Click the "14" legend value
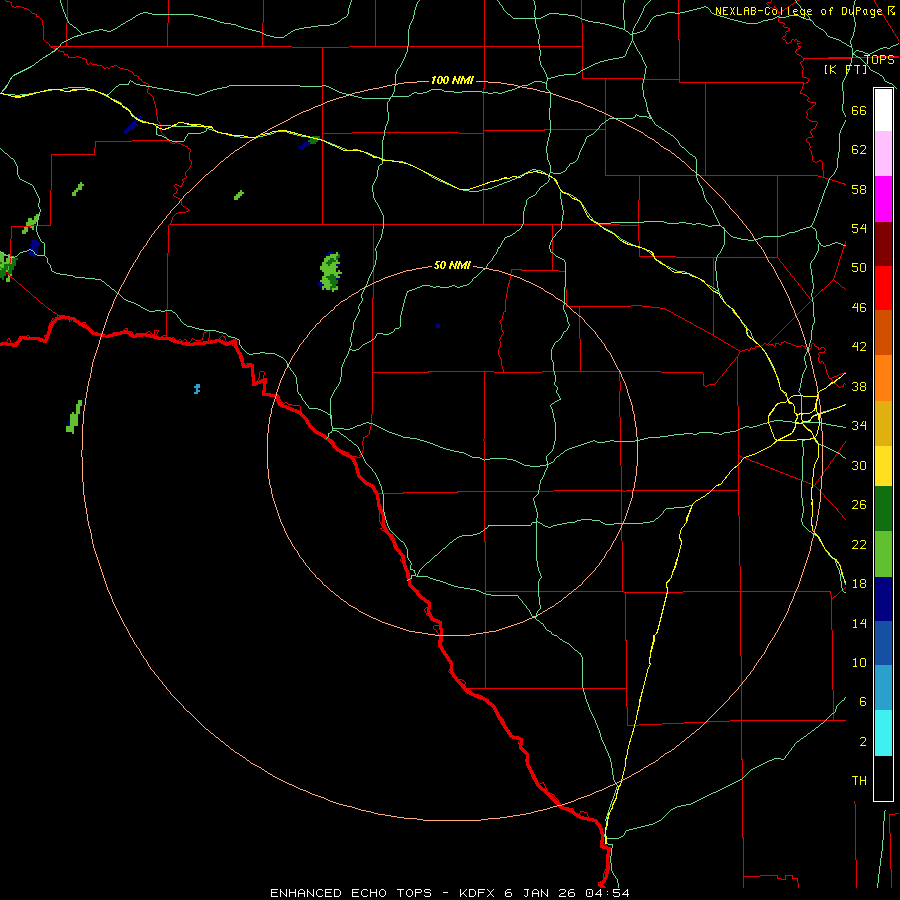Image resolution: width=900 pixels, height=900 pixels. pos(859,623)
